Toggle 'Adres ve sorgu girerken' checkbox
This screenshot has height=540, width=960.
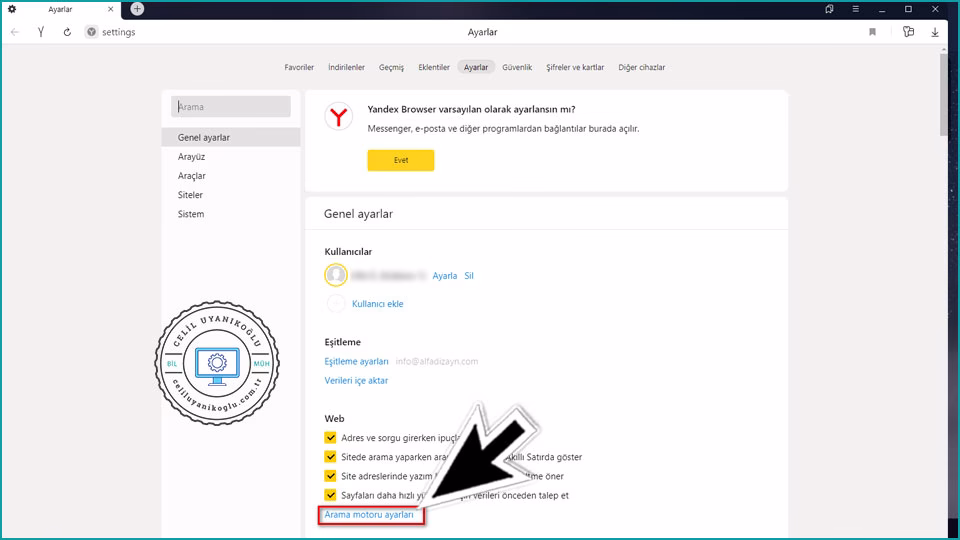click(331, 438)
